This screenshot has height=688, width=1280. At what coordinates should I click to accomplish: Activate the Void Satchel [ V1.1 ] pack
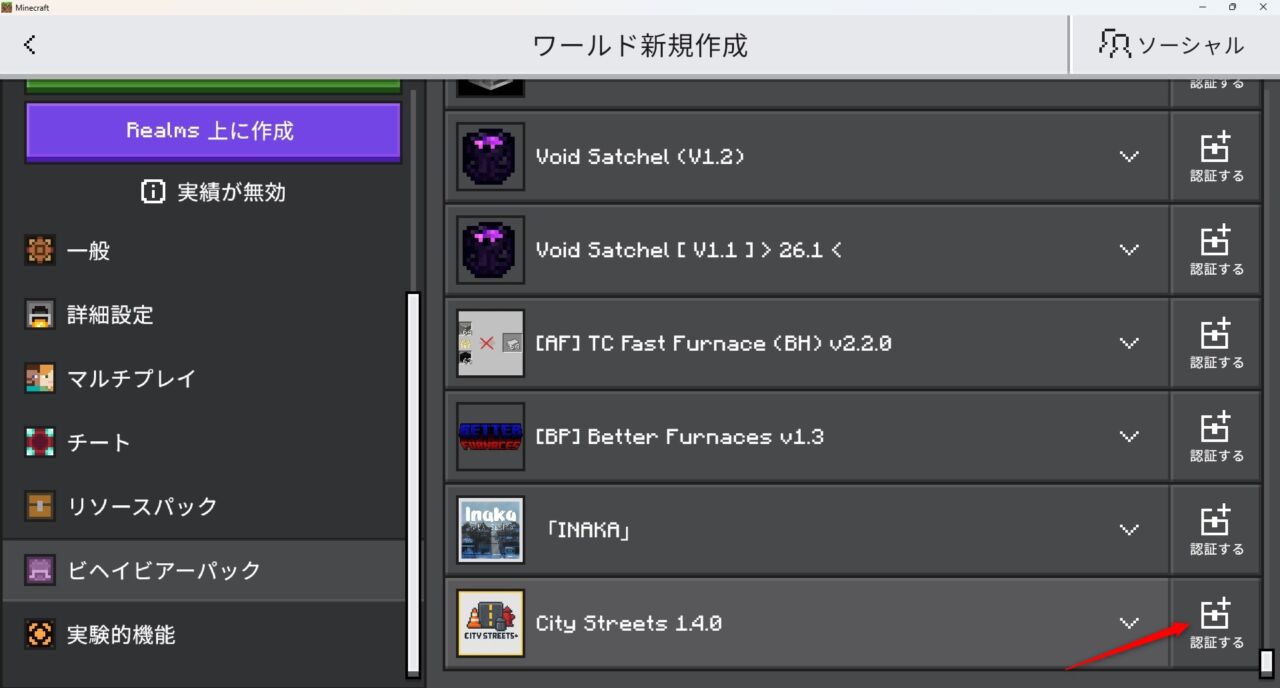coord(1216,250)
